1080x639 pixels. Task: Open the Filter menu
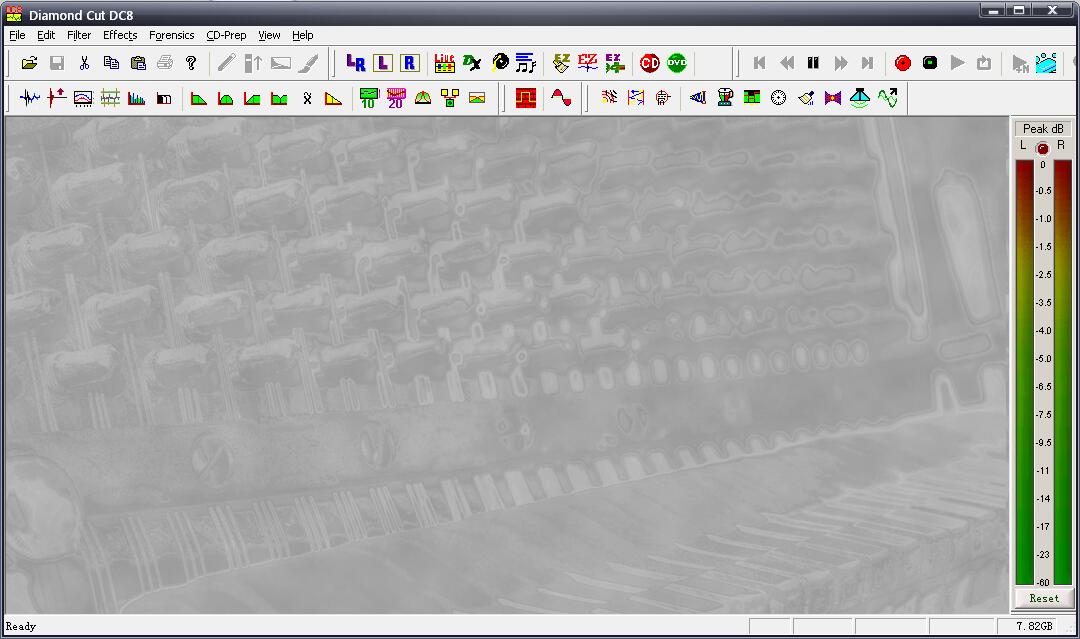point(79,35)
